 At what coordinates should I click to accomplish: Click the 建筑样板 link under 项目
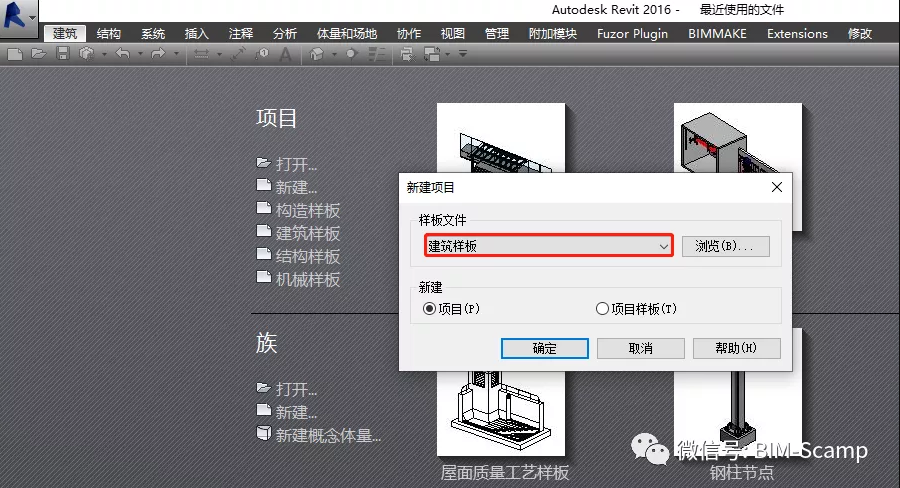(308, 233)
